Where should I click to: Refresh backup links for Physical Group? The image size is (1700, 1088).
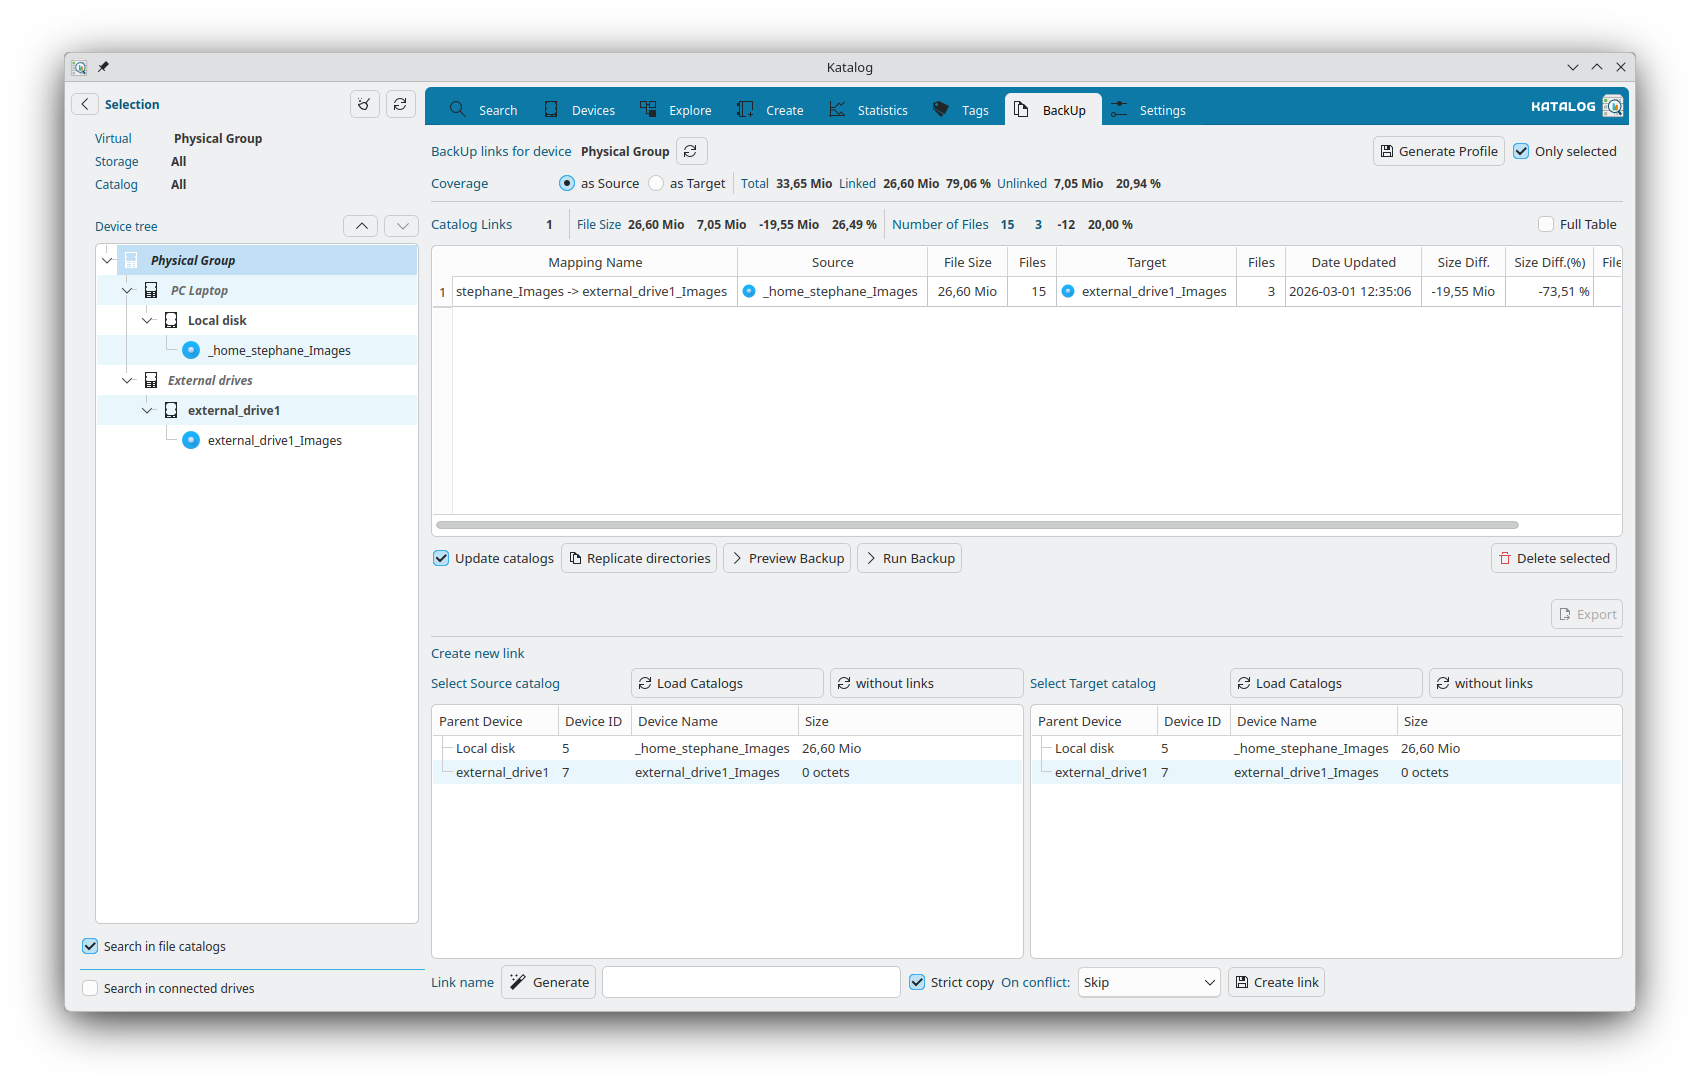[691, 151]
